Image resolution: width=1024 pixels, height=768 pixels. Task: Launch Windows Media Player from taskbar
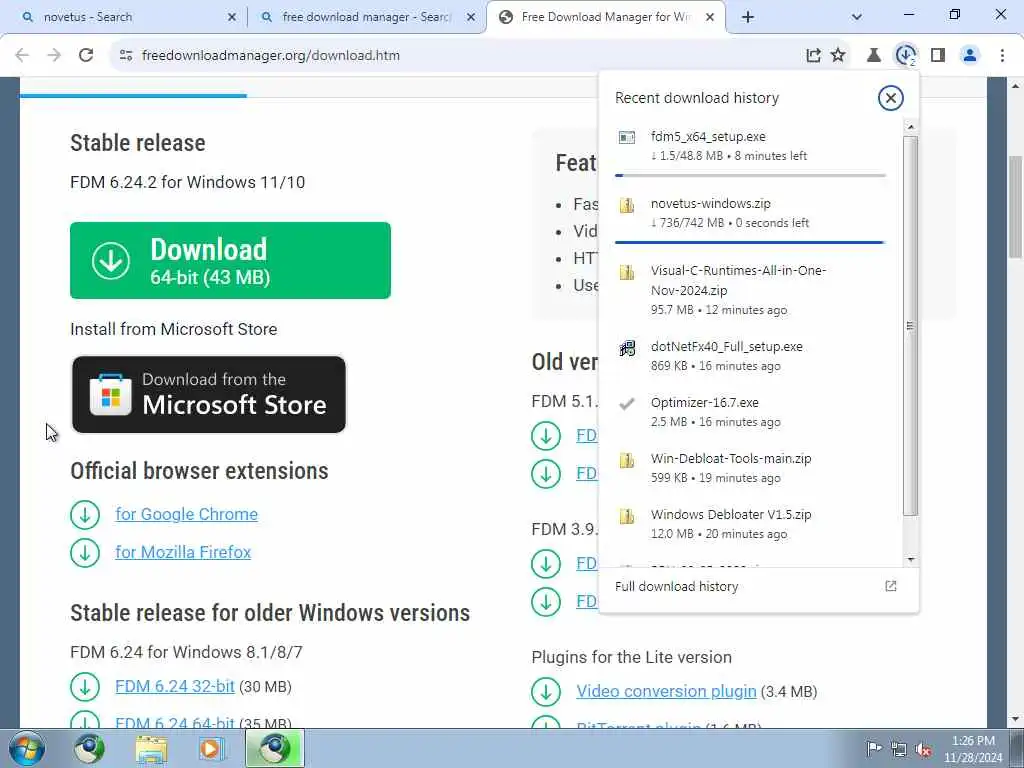[211, 748]
